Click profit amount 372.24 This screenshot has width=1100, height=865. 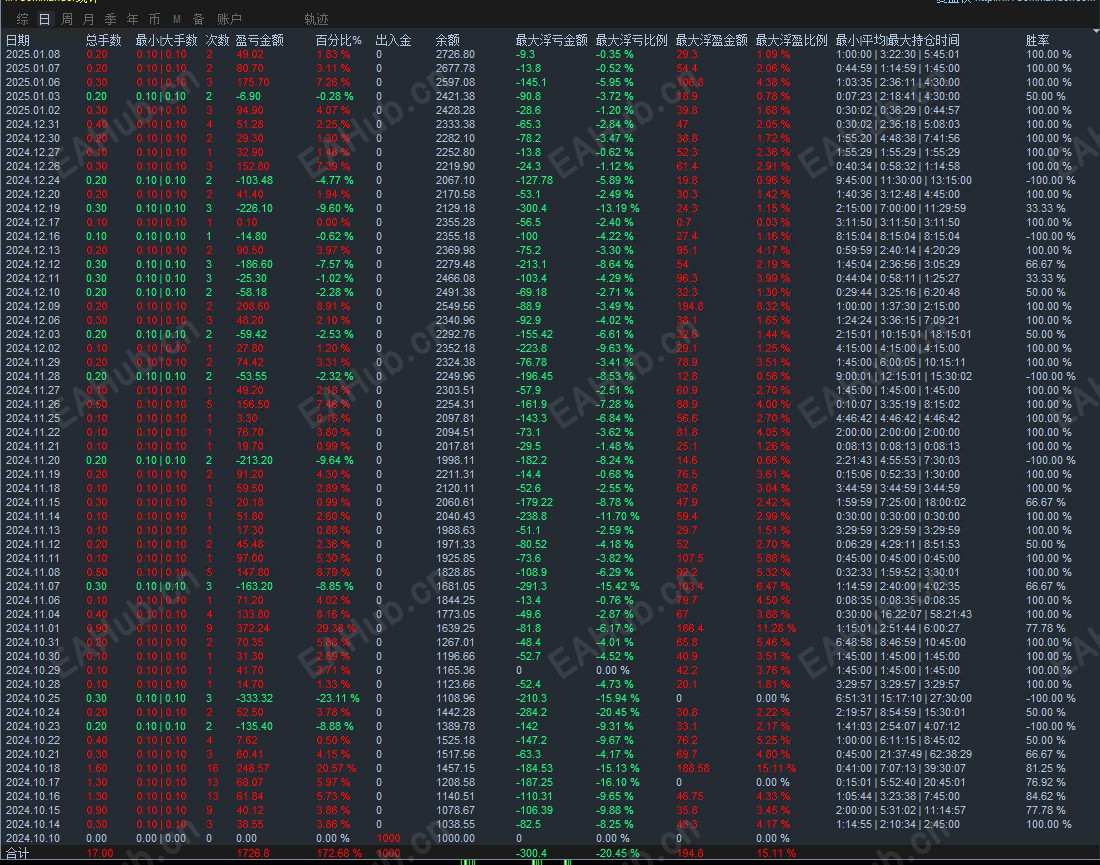tap(253, 628)
